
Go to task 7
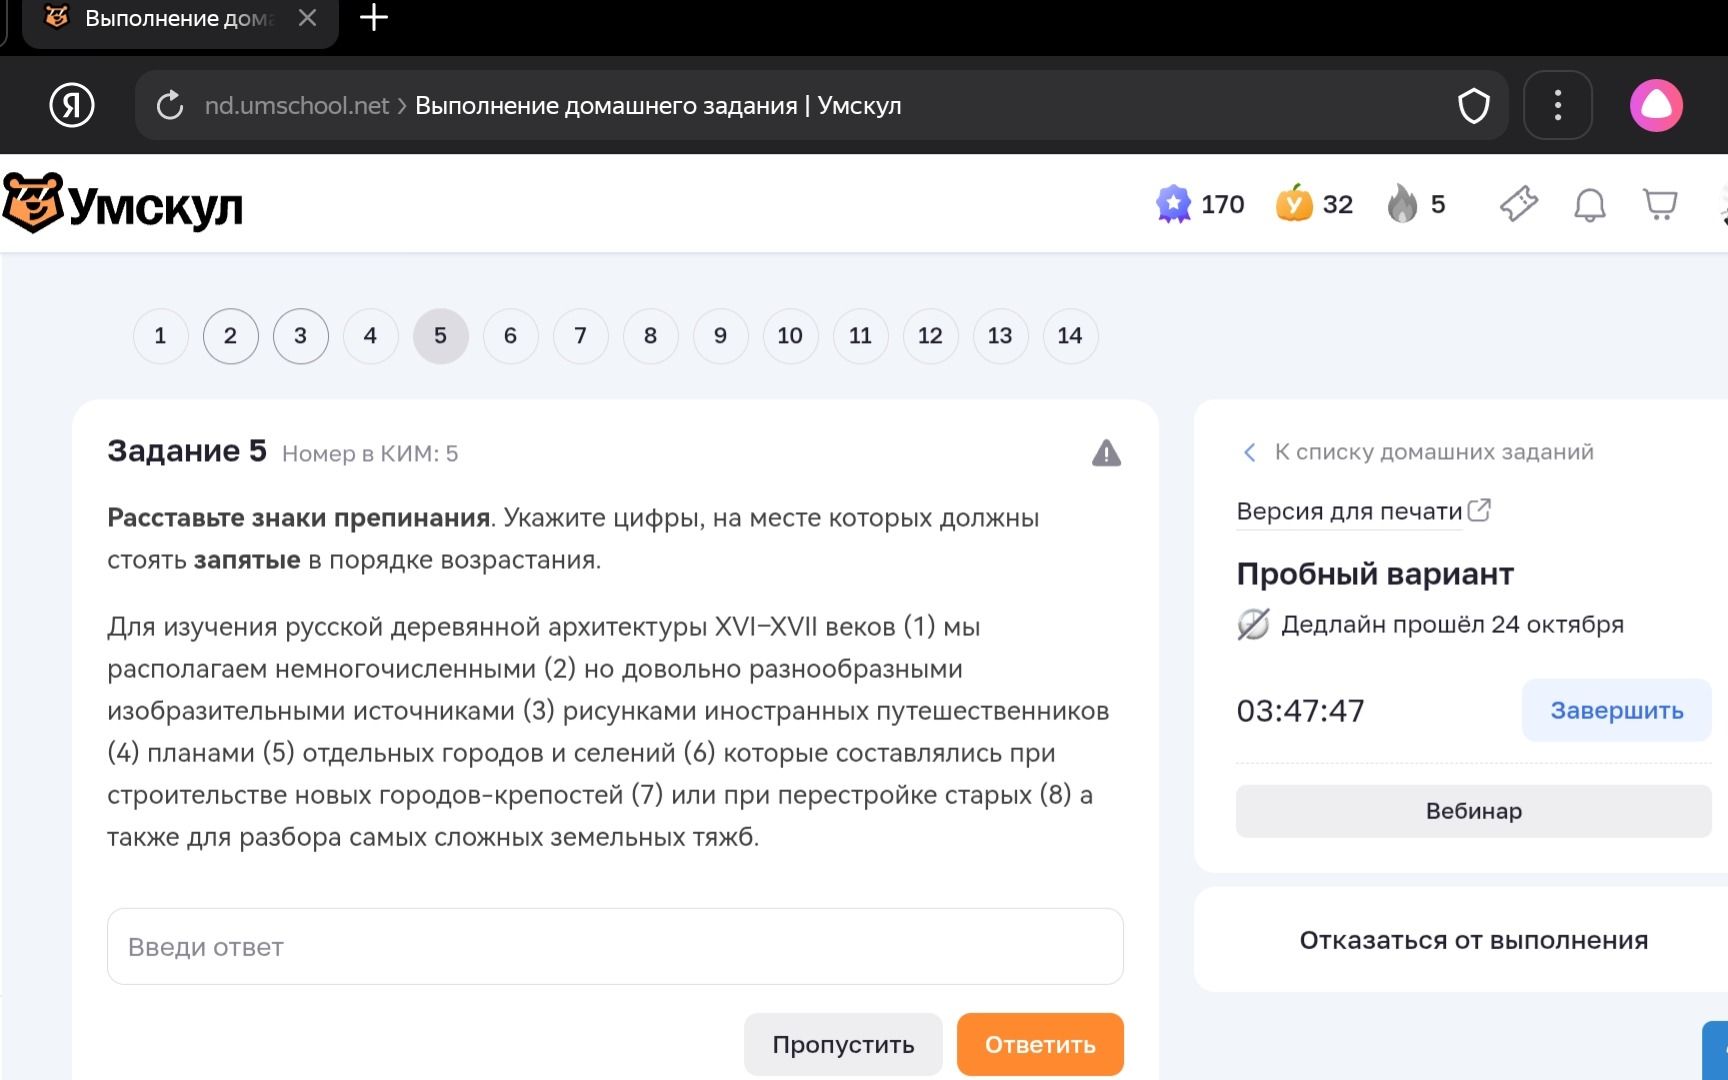pyautogui.click(x=580, y=336)
